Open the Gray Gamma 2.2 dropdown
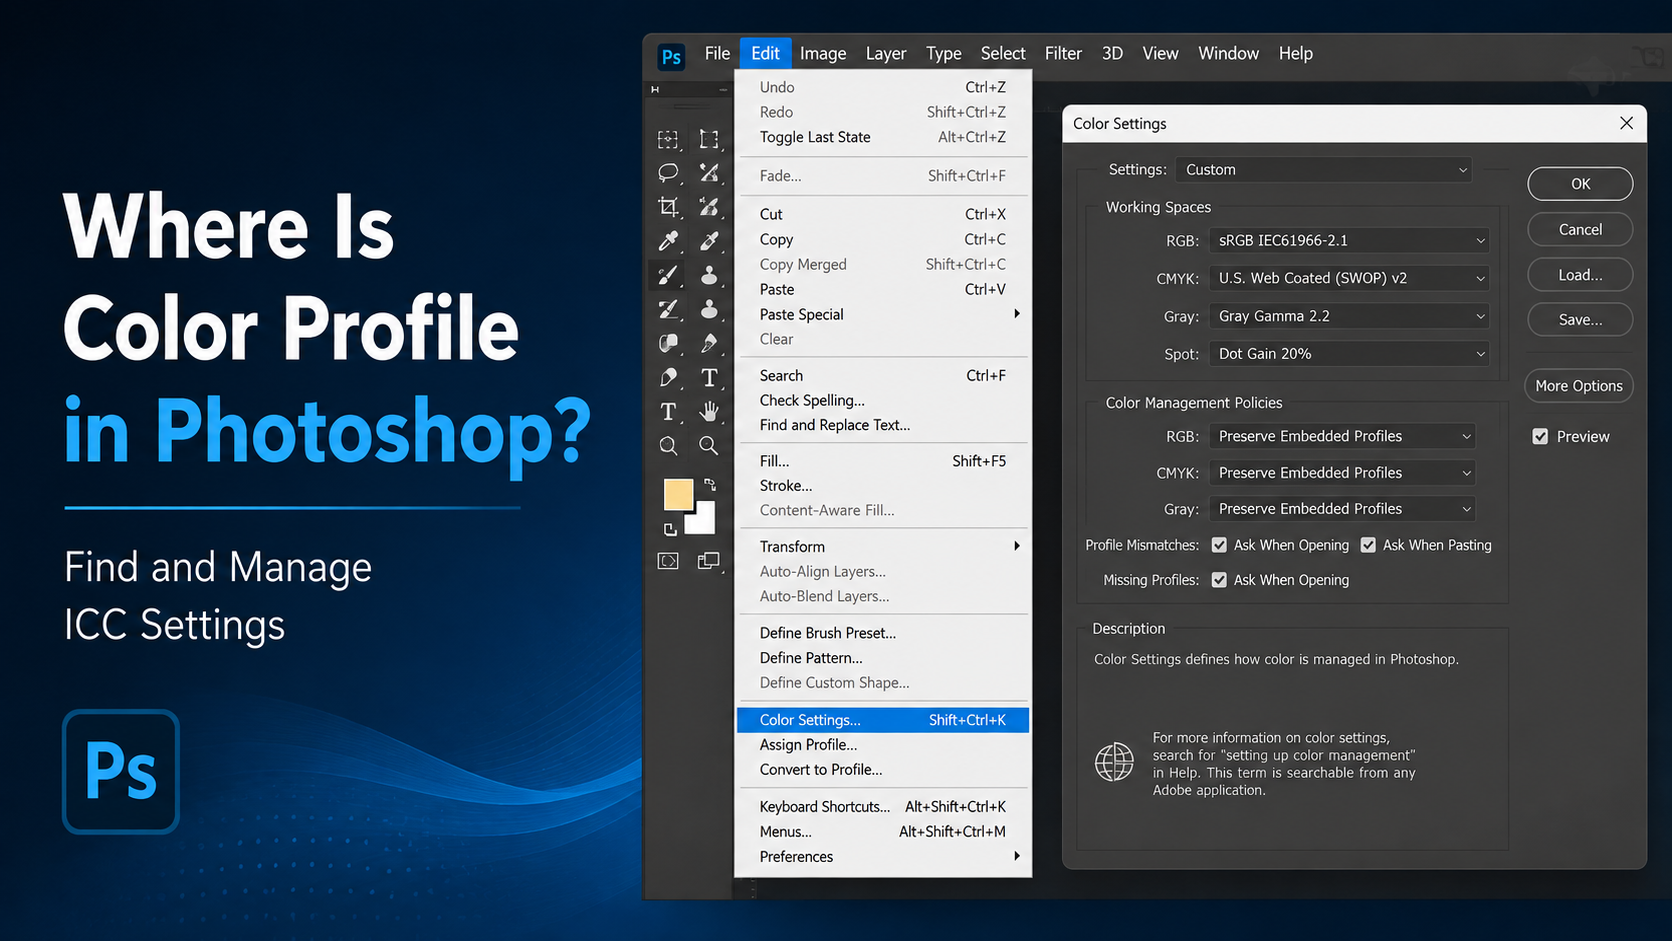The image size is (1672, 941). [x=1349, y=316]
